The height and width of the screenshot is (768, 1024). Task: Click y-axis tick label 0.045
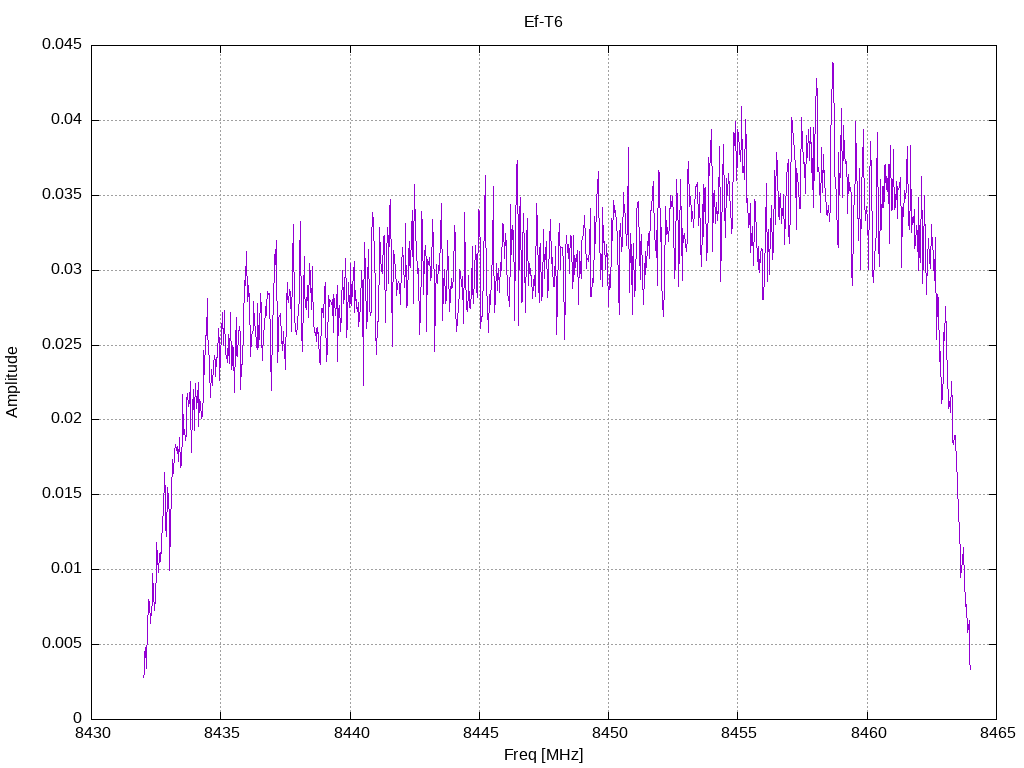point(62,44)
